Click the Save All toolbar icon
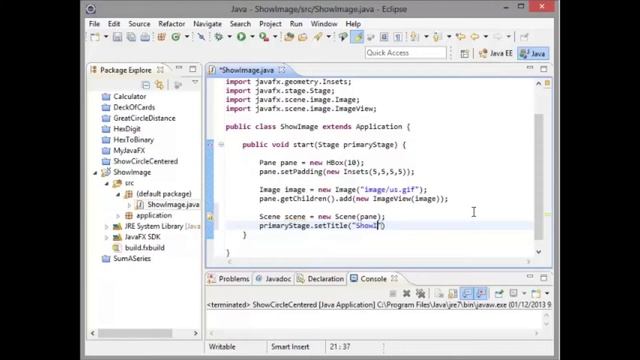 click(131, 37)
